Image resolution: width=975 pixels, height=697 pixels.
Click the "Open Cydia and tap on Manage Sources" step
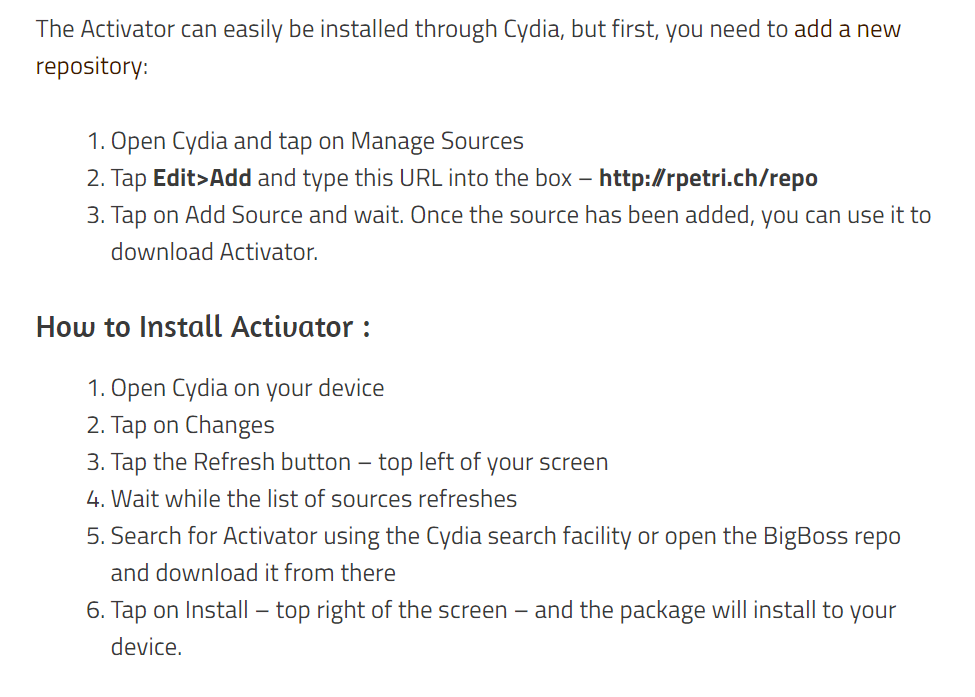(x=317, y=141)
